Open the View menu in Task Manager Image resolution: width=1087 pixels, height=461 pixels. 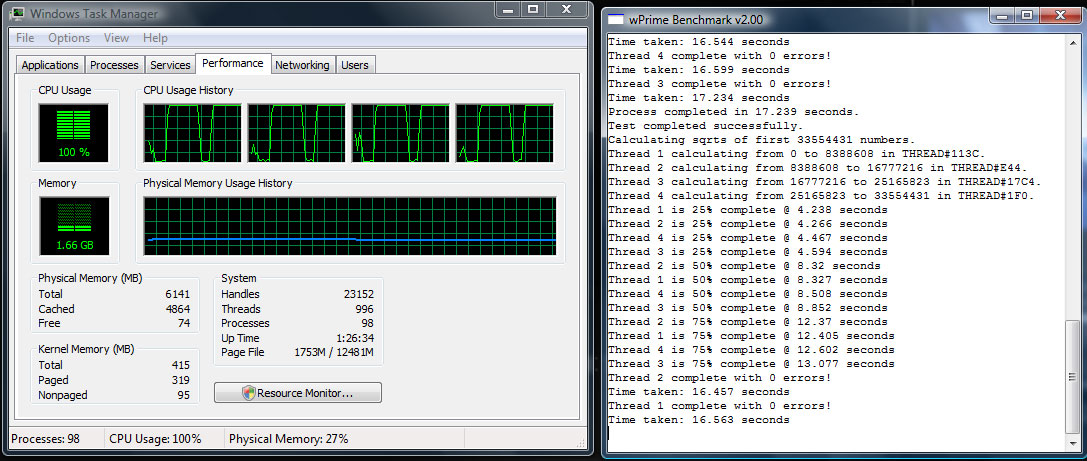click(x=116, y=38)
